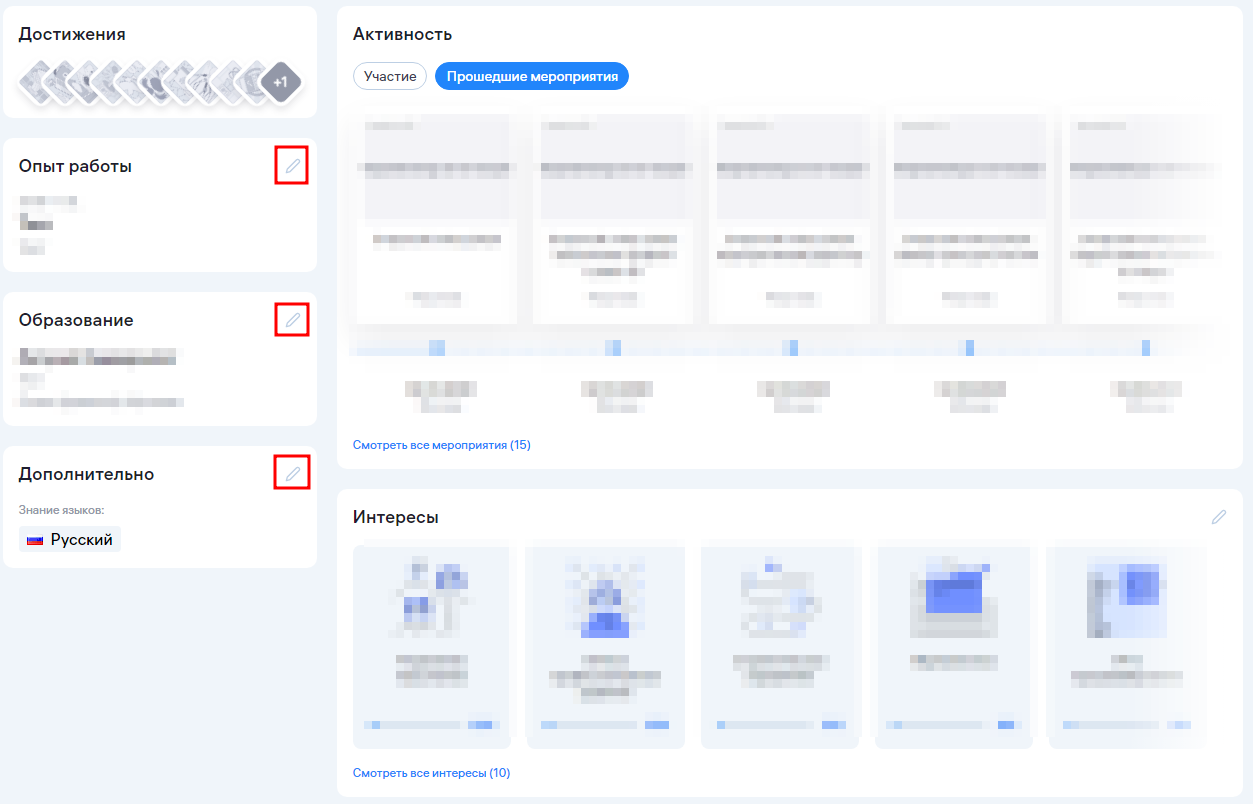The image size is (1253, 804).
Task: Open editing for the Дополнительно section
Action: 292,474
